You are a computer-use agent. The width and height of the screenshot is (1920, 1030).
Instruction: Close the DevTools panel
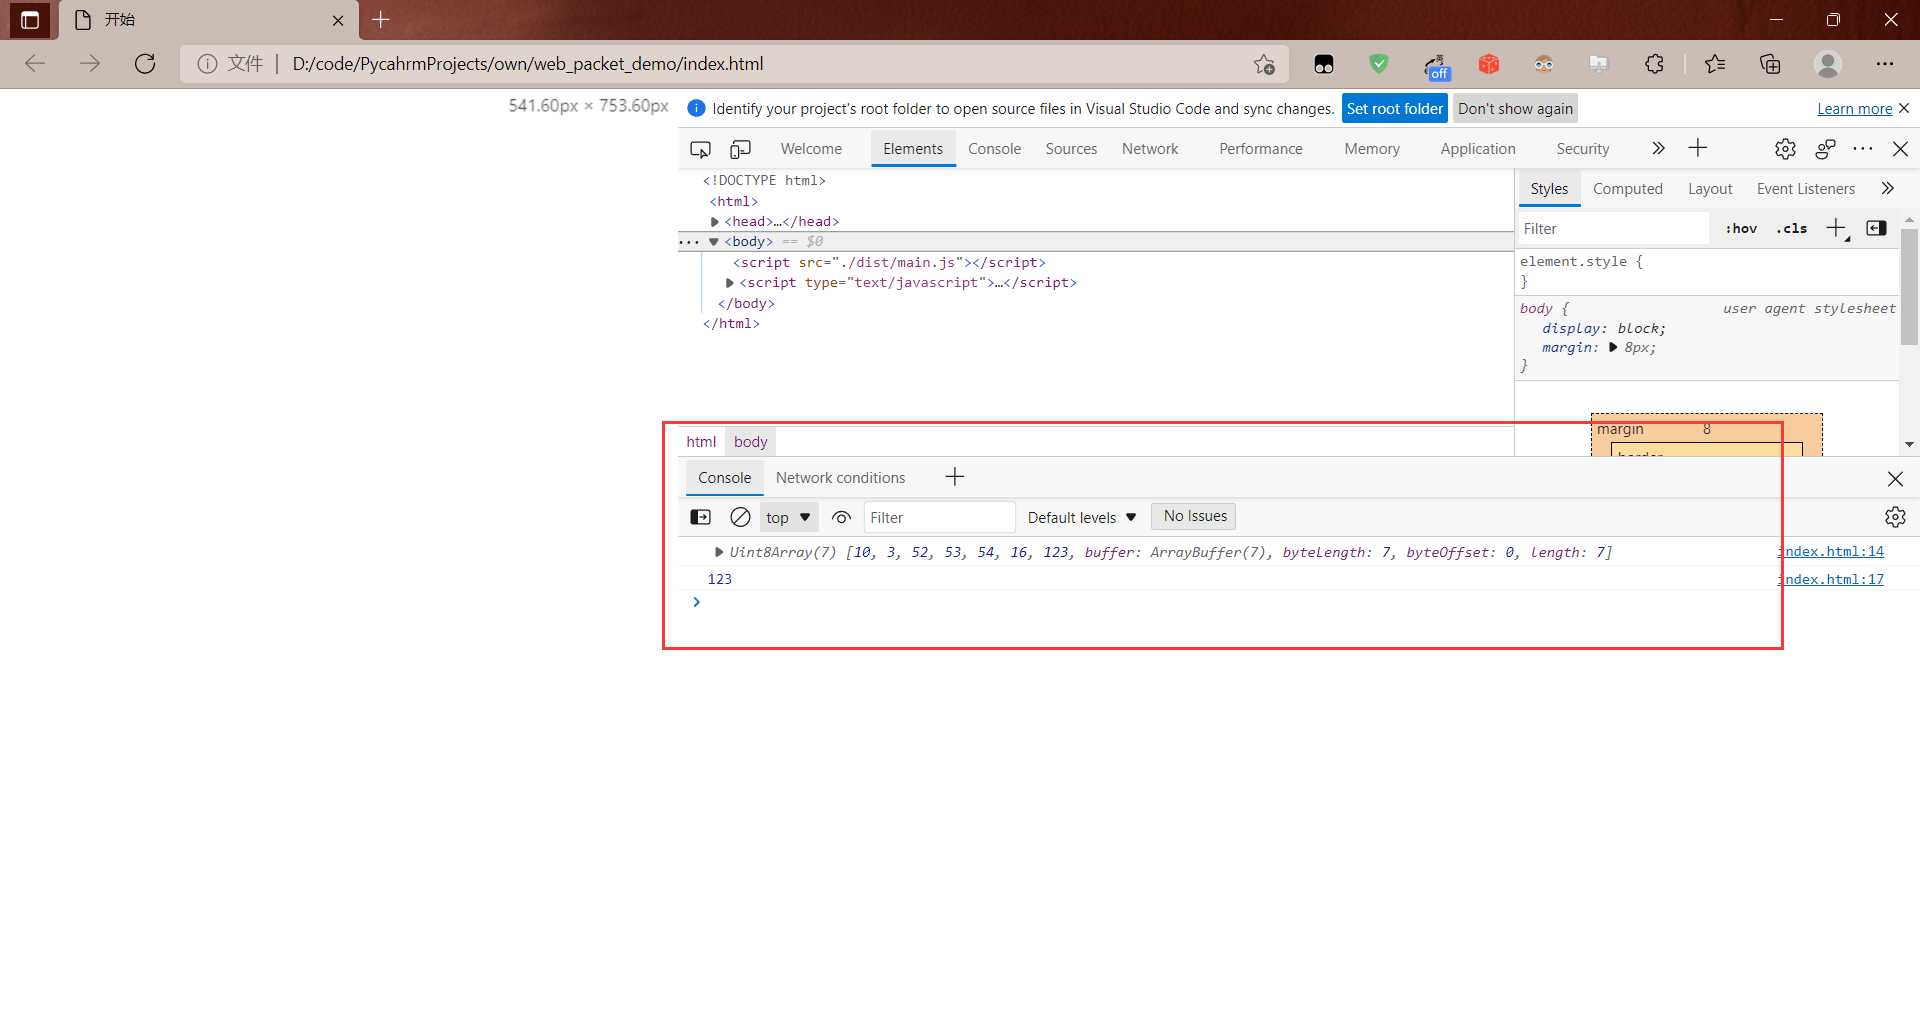[x=1901, y=149]
